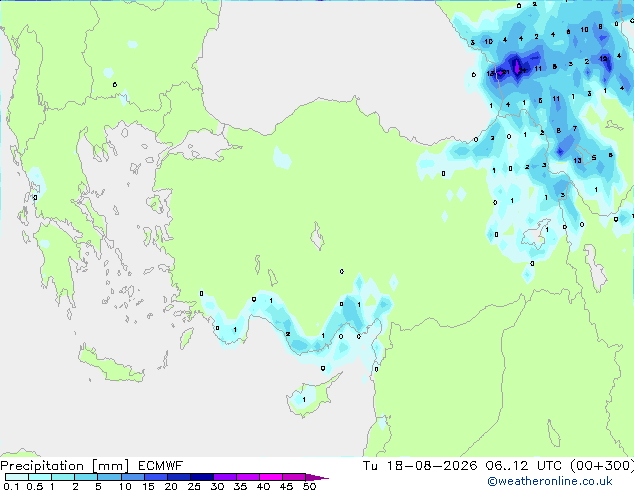Viewport: 634px width, 490px height.
Task: Open the weatheronline.co.uk copyright link
Action: tap(550, 481)
